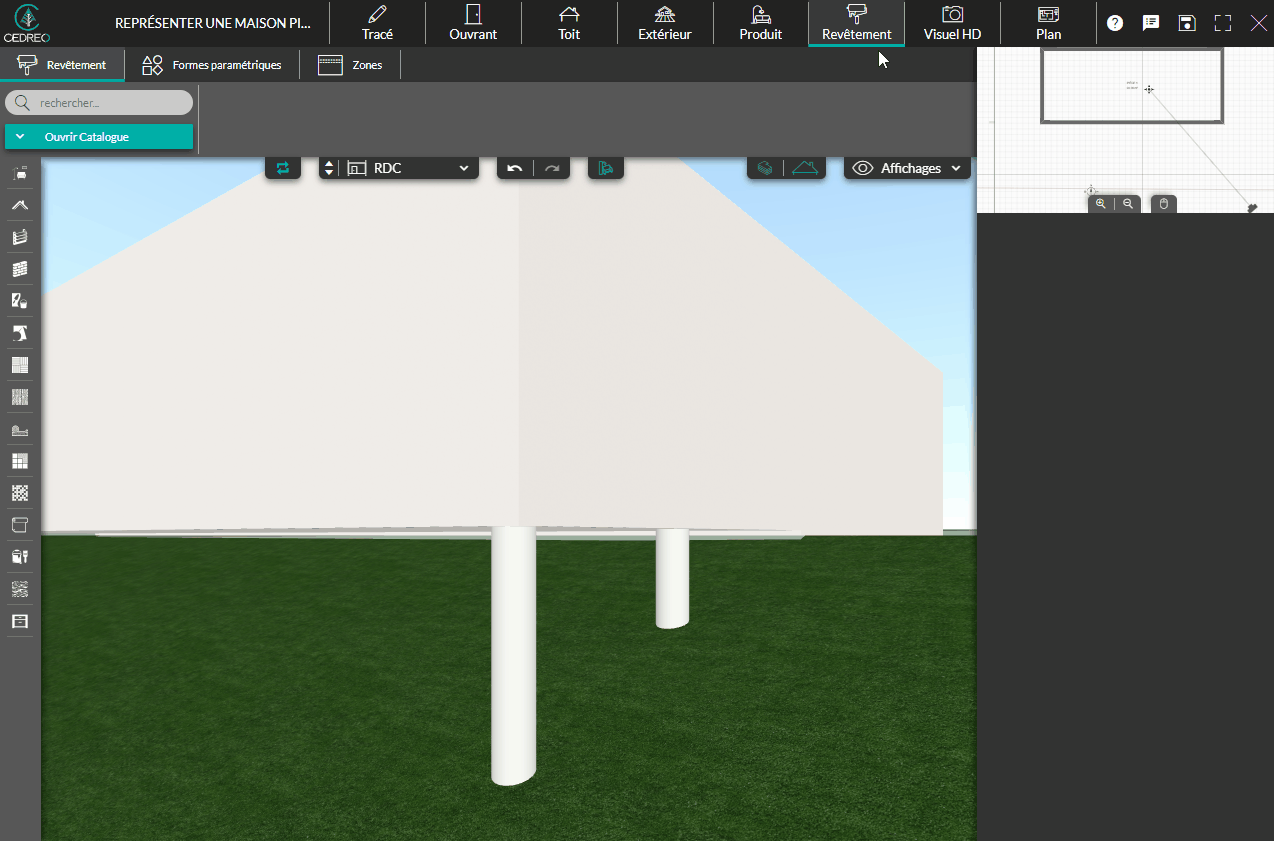Open the Plan tab
Image resolution: width=1274 pixels, height=841 pixels.
coord(1048,23)
